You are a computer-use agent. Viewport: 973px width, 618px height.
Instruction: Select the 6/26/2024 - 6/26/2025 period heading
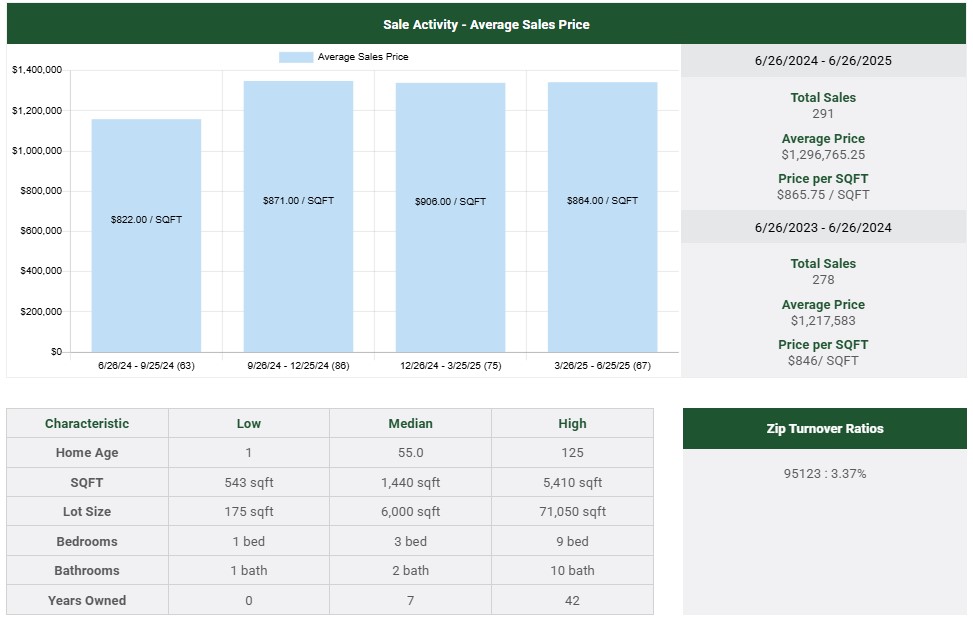tap(823, 61)
